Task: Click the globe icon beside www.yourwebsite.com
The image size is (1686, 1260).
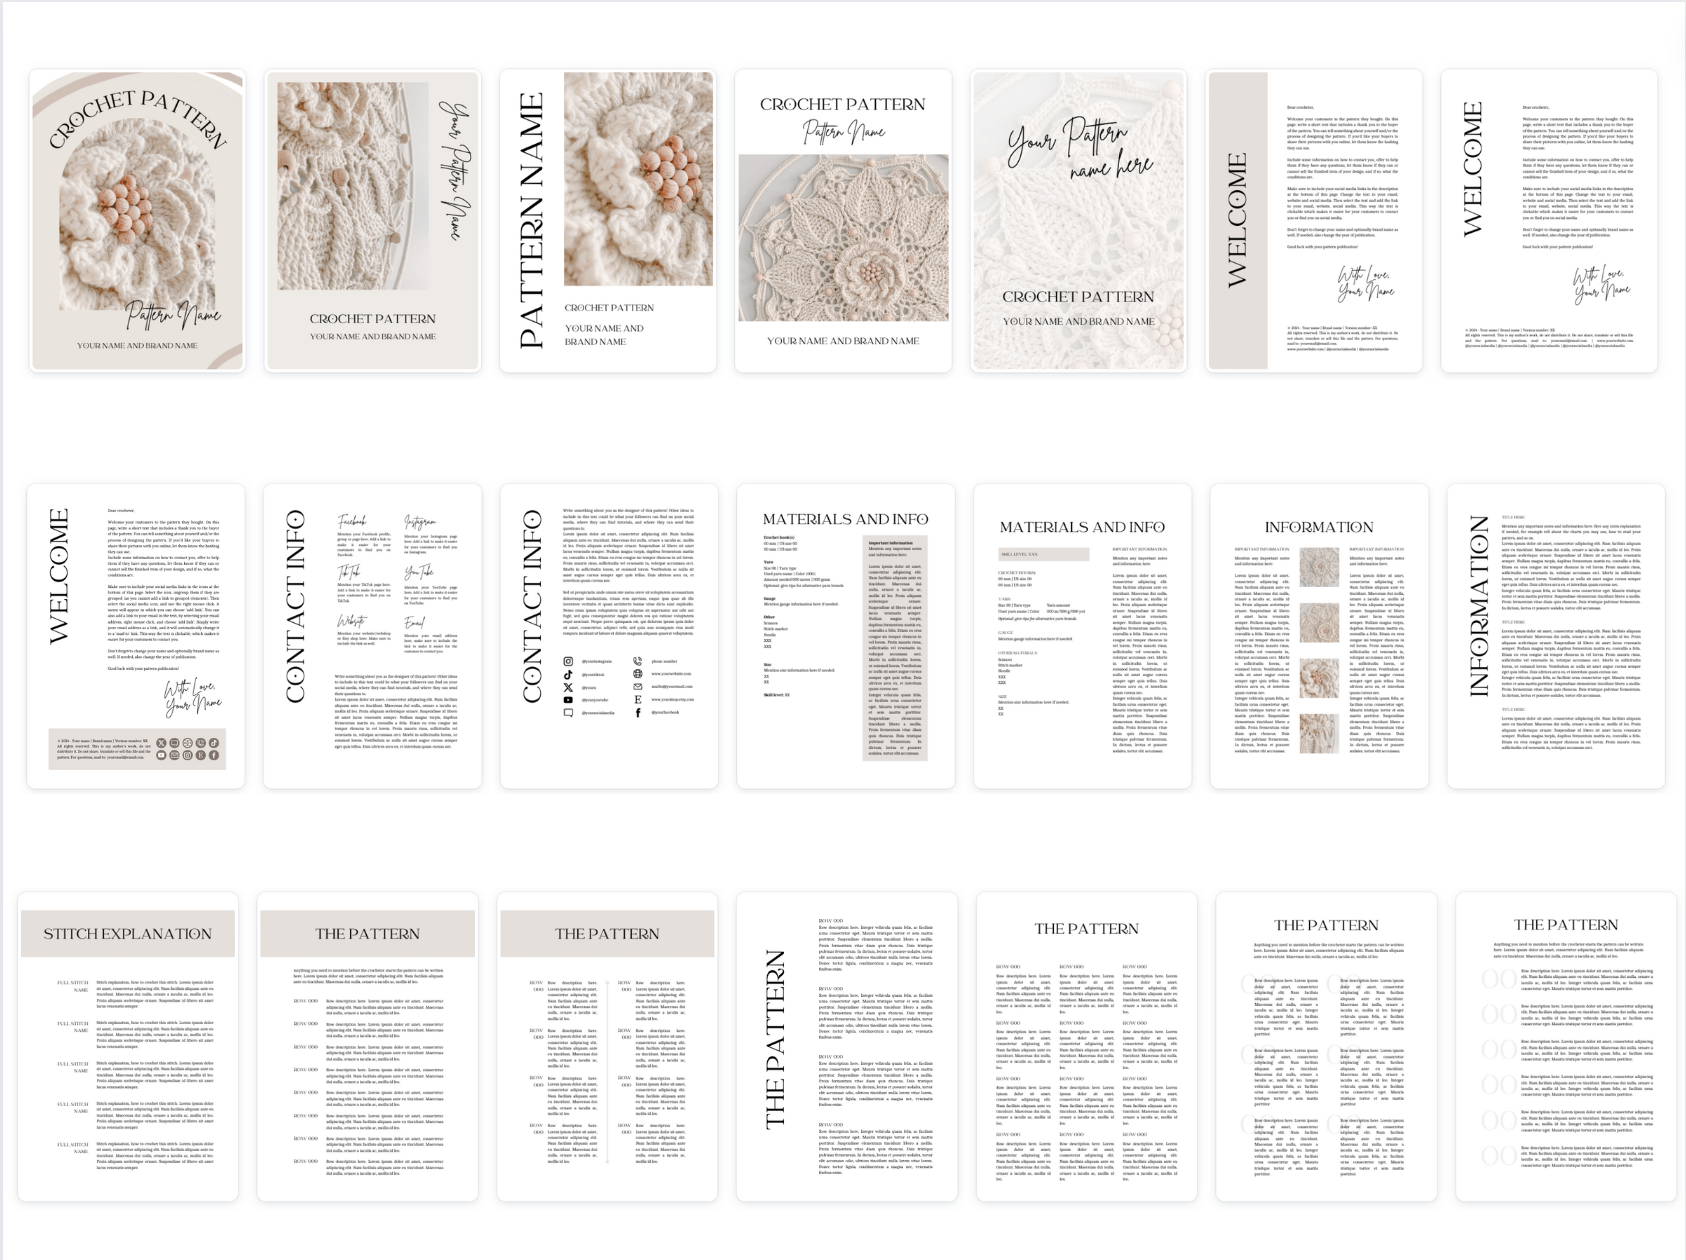Action: [x=638, y=674]
